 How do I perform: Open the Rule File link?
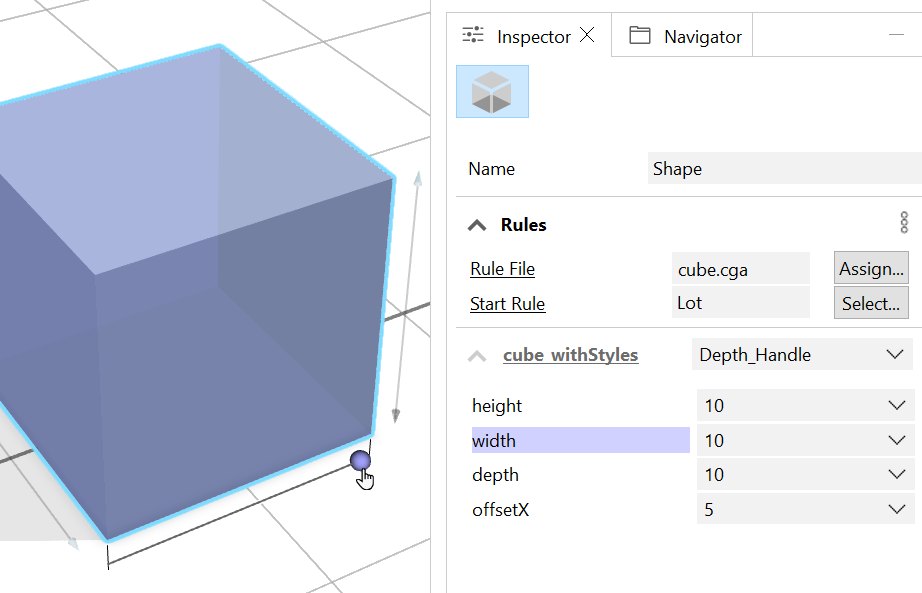click(x=502, y=269)
